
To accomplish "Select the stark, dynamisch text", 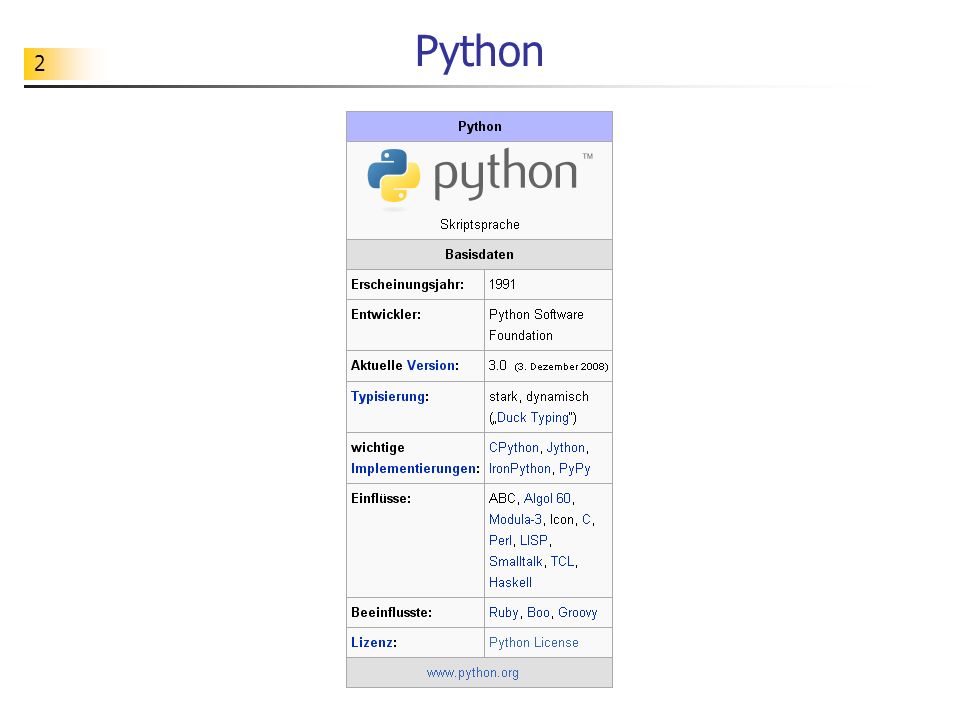I will click(539, 397).
